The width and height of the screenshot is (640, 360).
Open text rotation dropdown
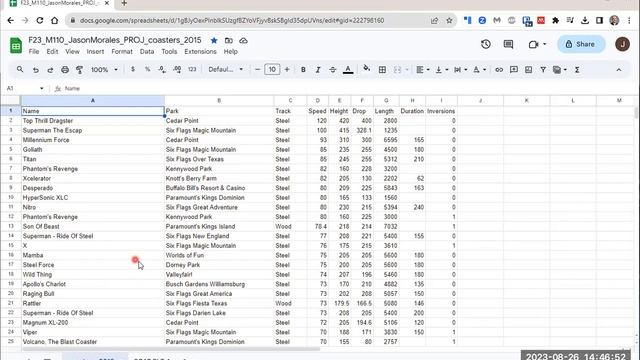(x=479, y=70)
